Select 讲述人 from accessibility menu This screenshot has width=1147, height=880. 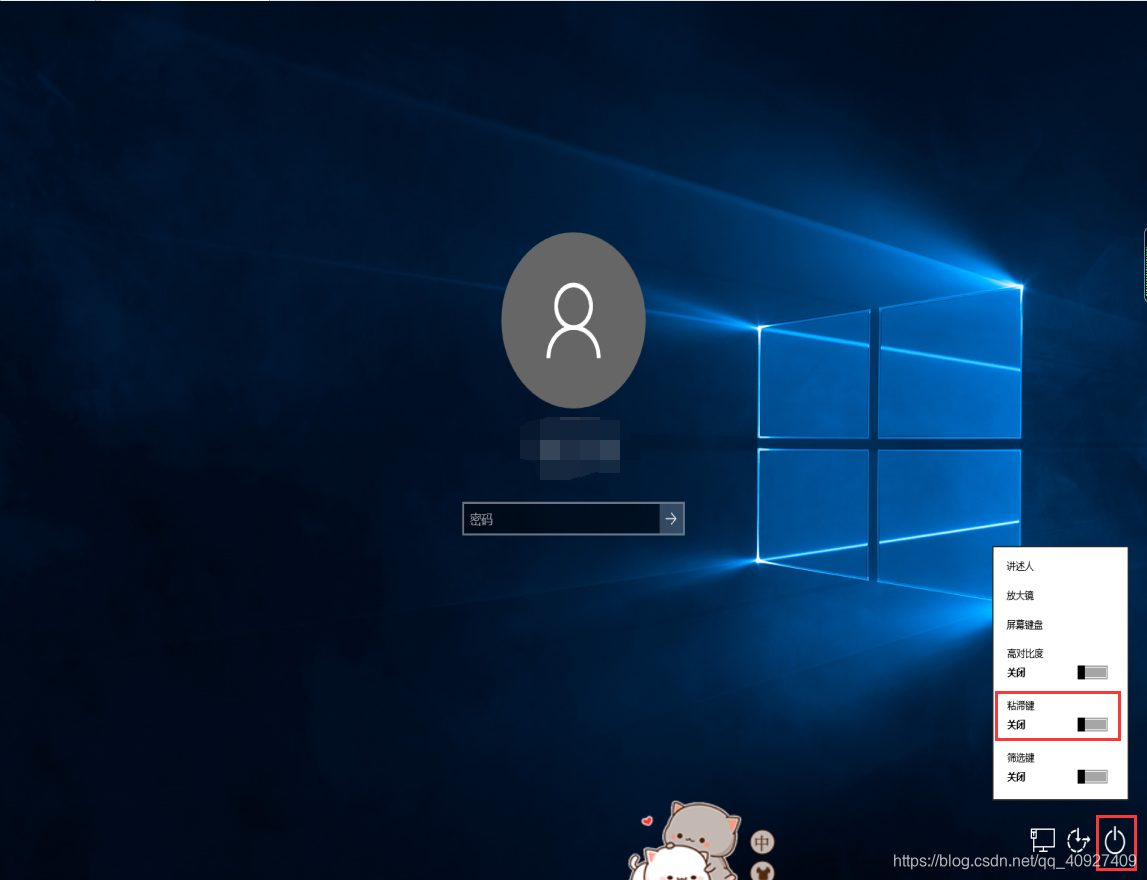[1020, 566]
